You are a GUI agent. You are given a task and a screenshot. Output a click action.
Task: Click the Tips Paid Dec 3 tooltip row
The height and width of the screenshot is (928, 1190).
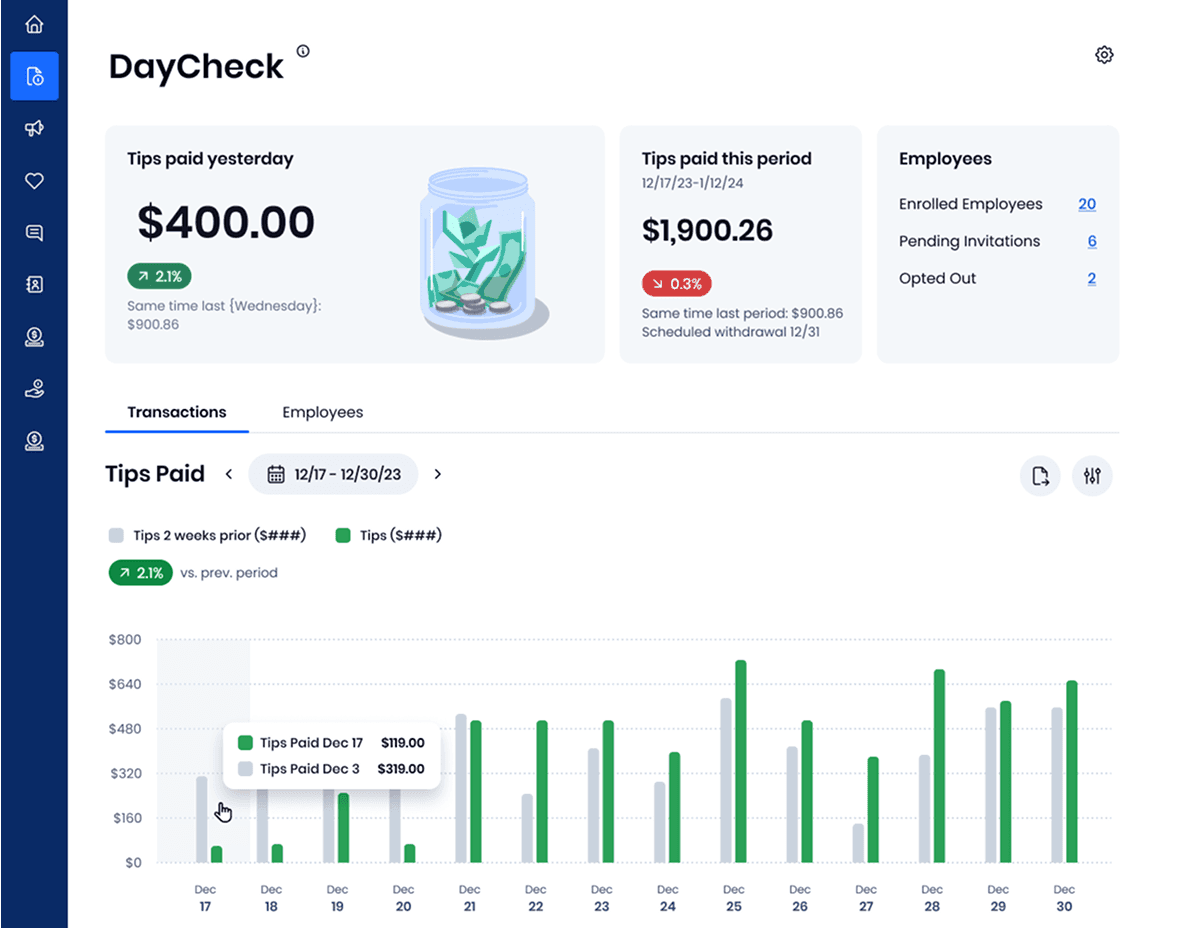pos(332,769)
